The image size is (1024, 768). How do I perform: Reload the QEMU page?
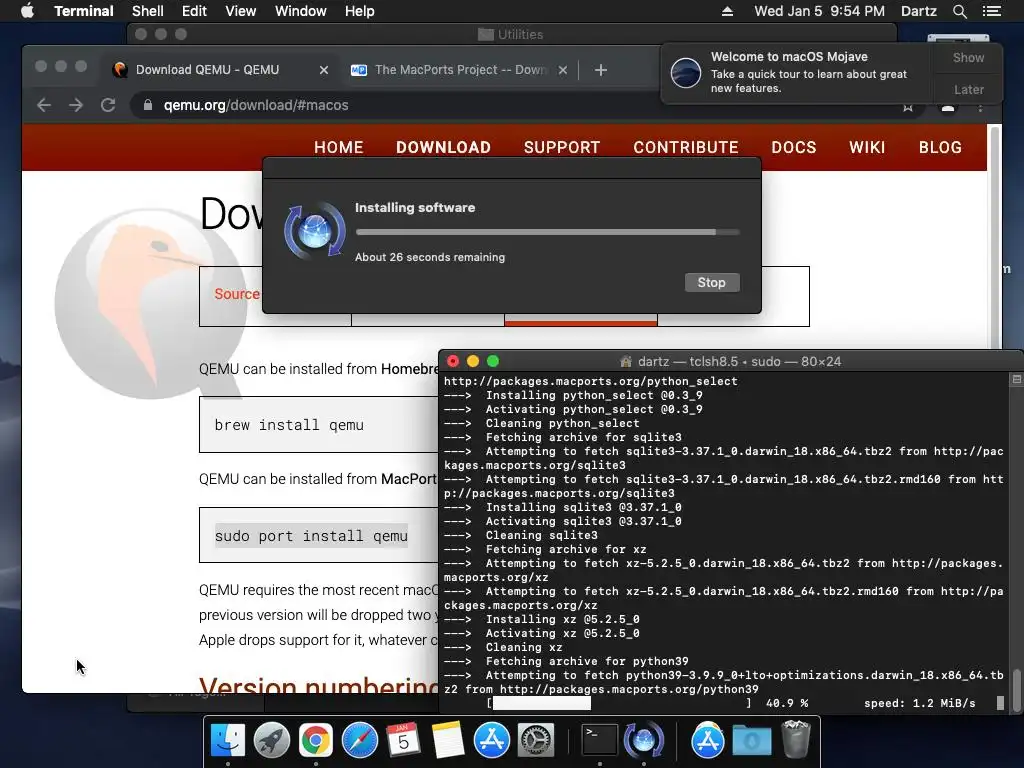[x=108, y=105]
